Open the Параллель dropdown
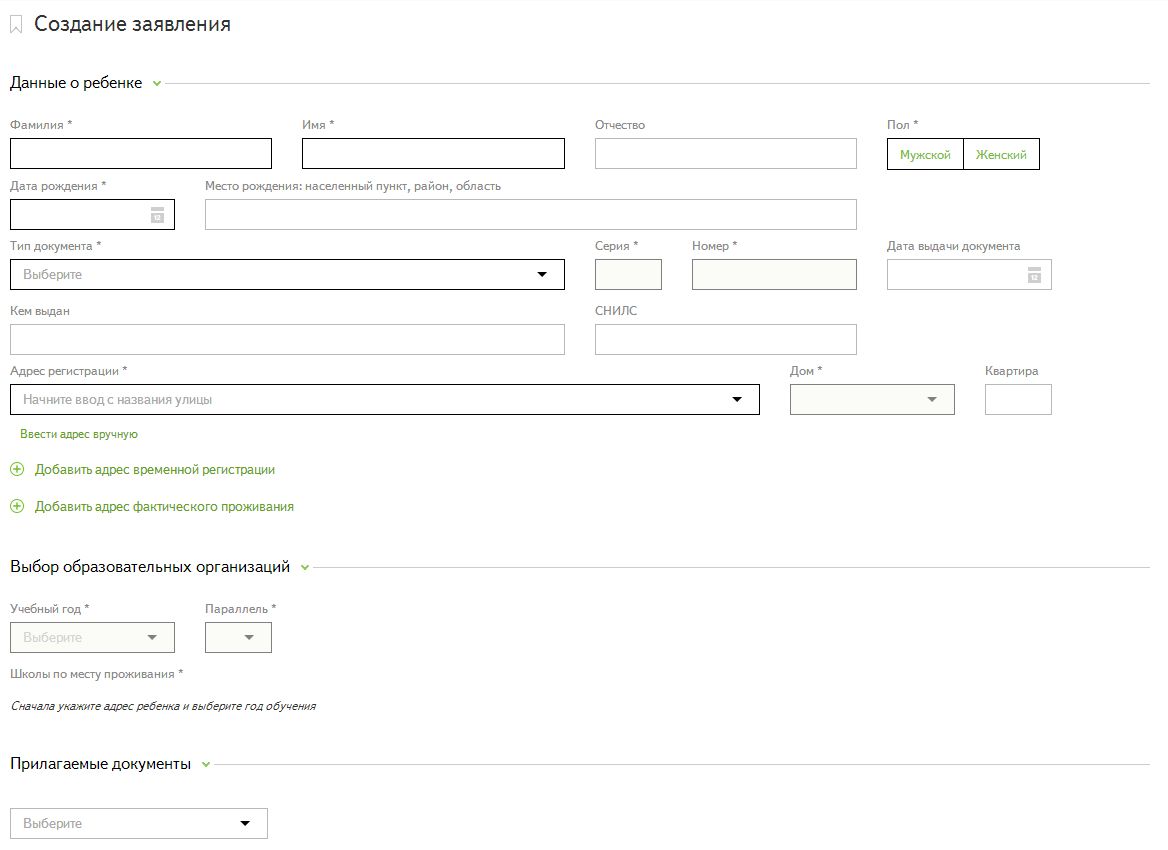Screen dimensions: 1168x850 click(238, 637)
